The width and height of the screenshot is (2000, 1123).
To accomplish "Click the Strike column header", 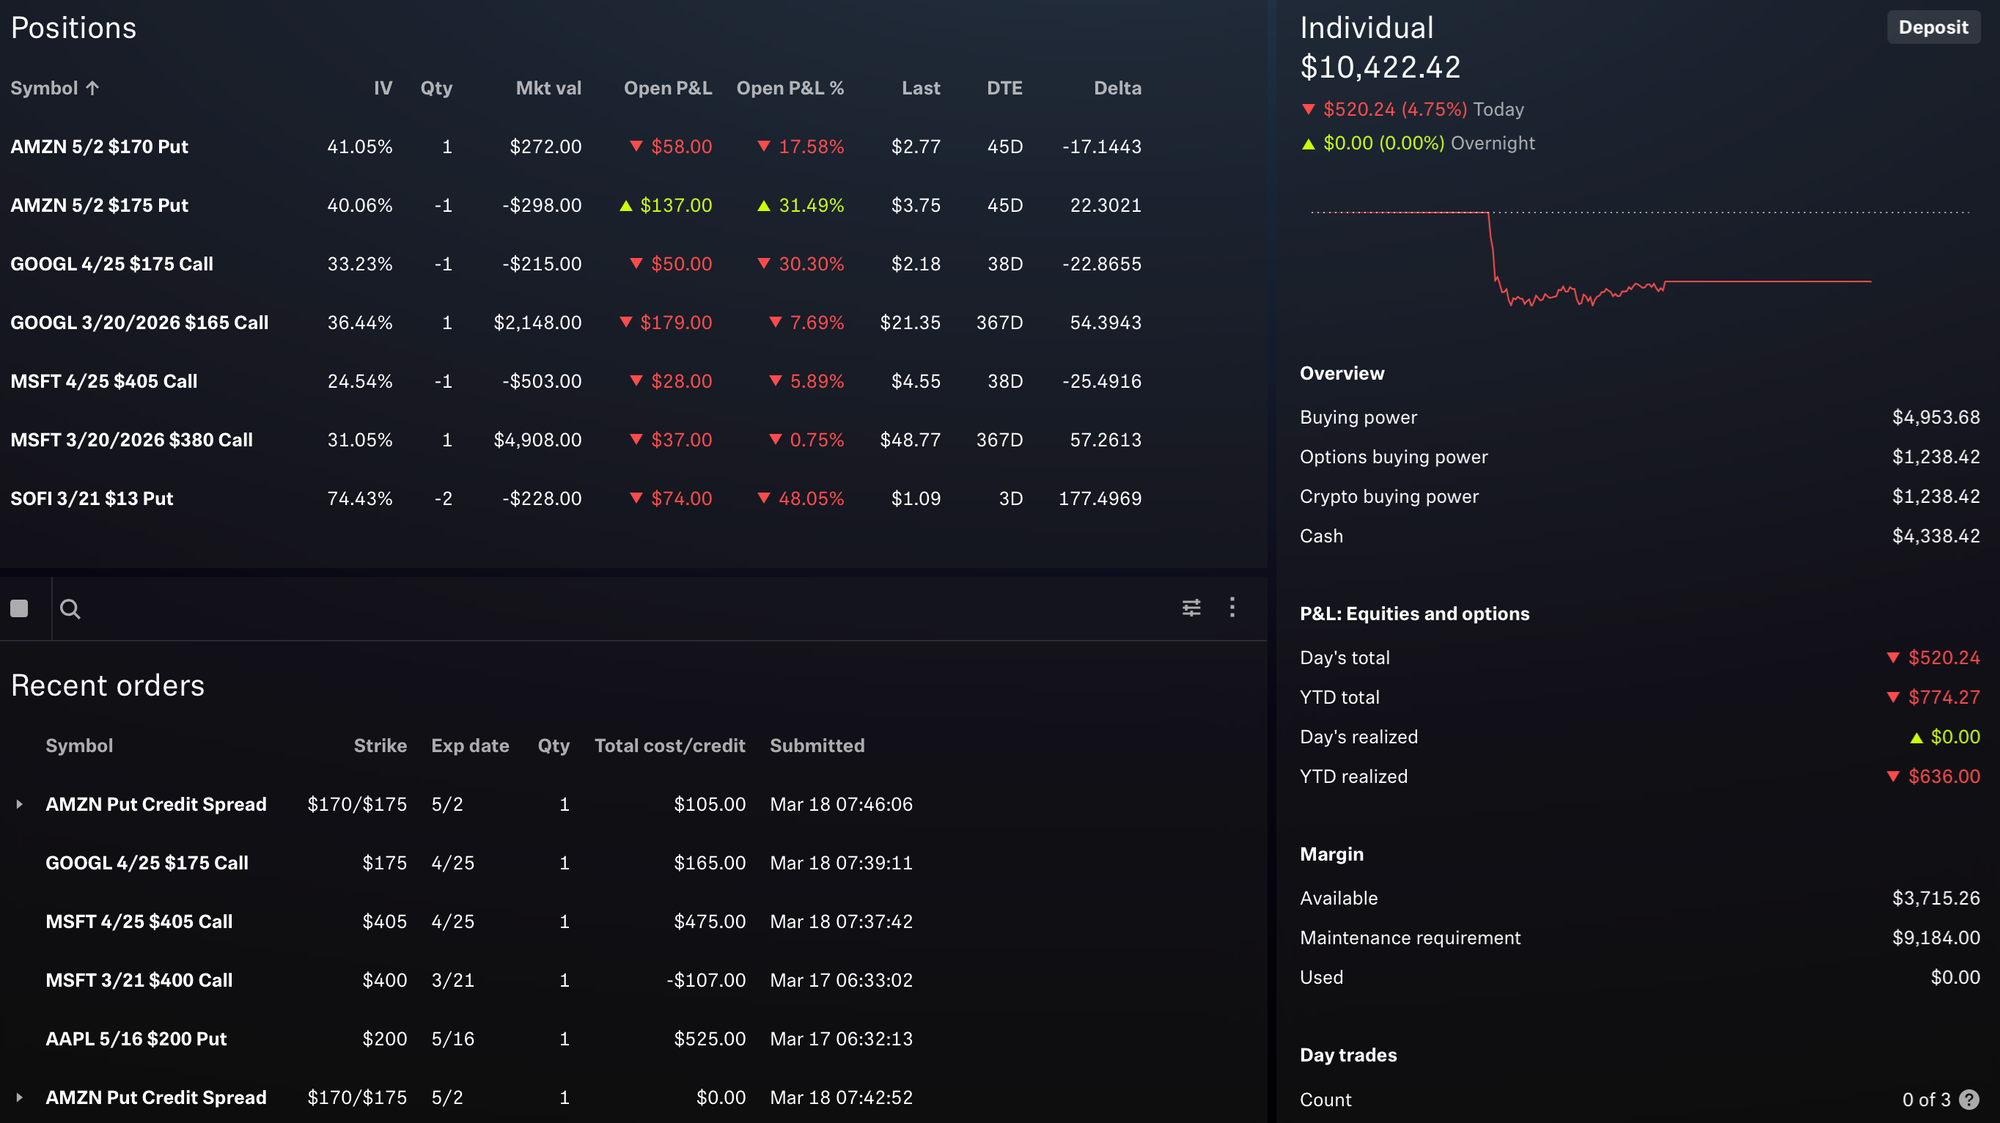I will coord(379,746).
